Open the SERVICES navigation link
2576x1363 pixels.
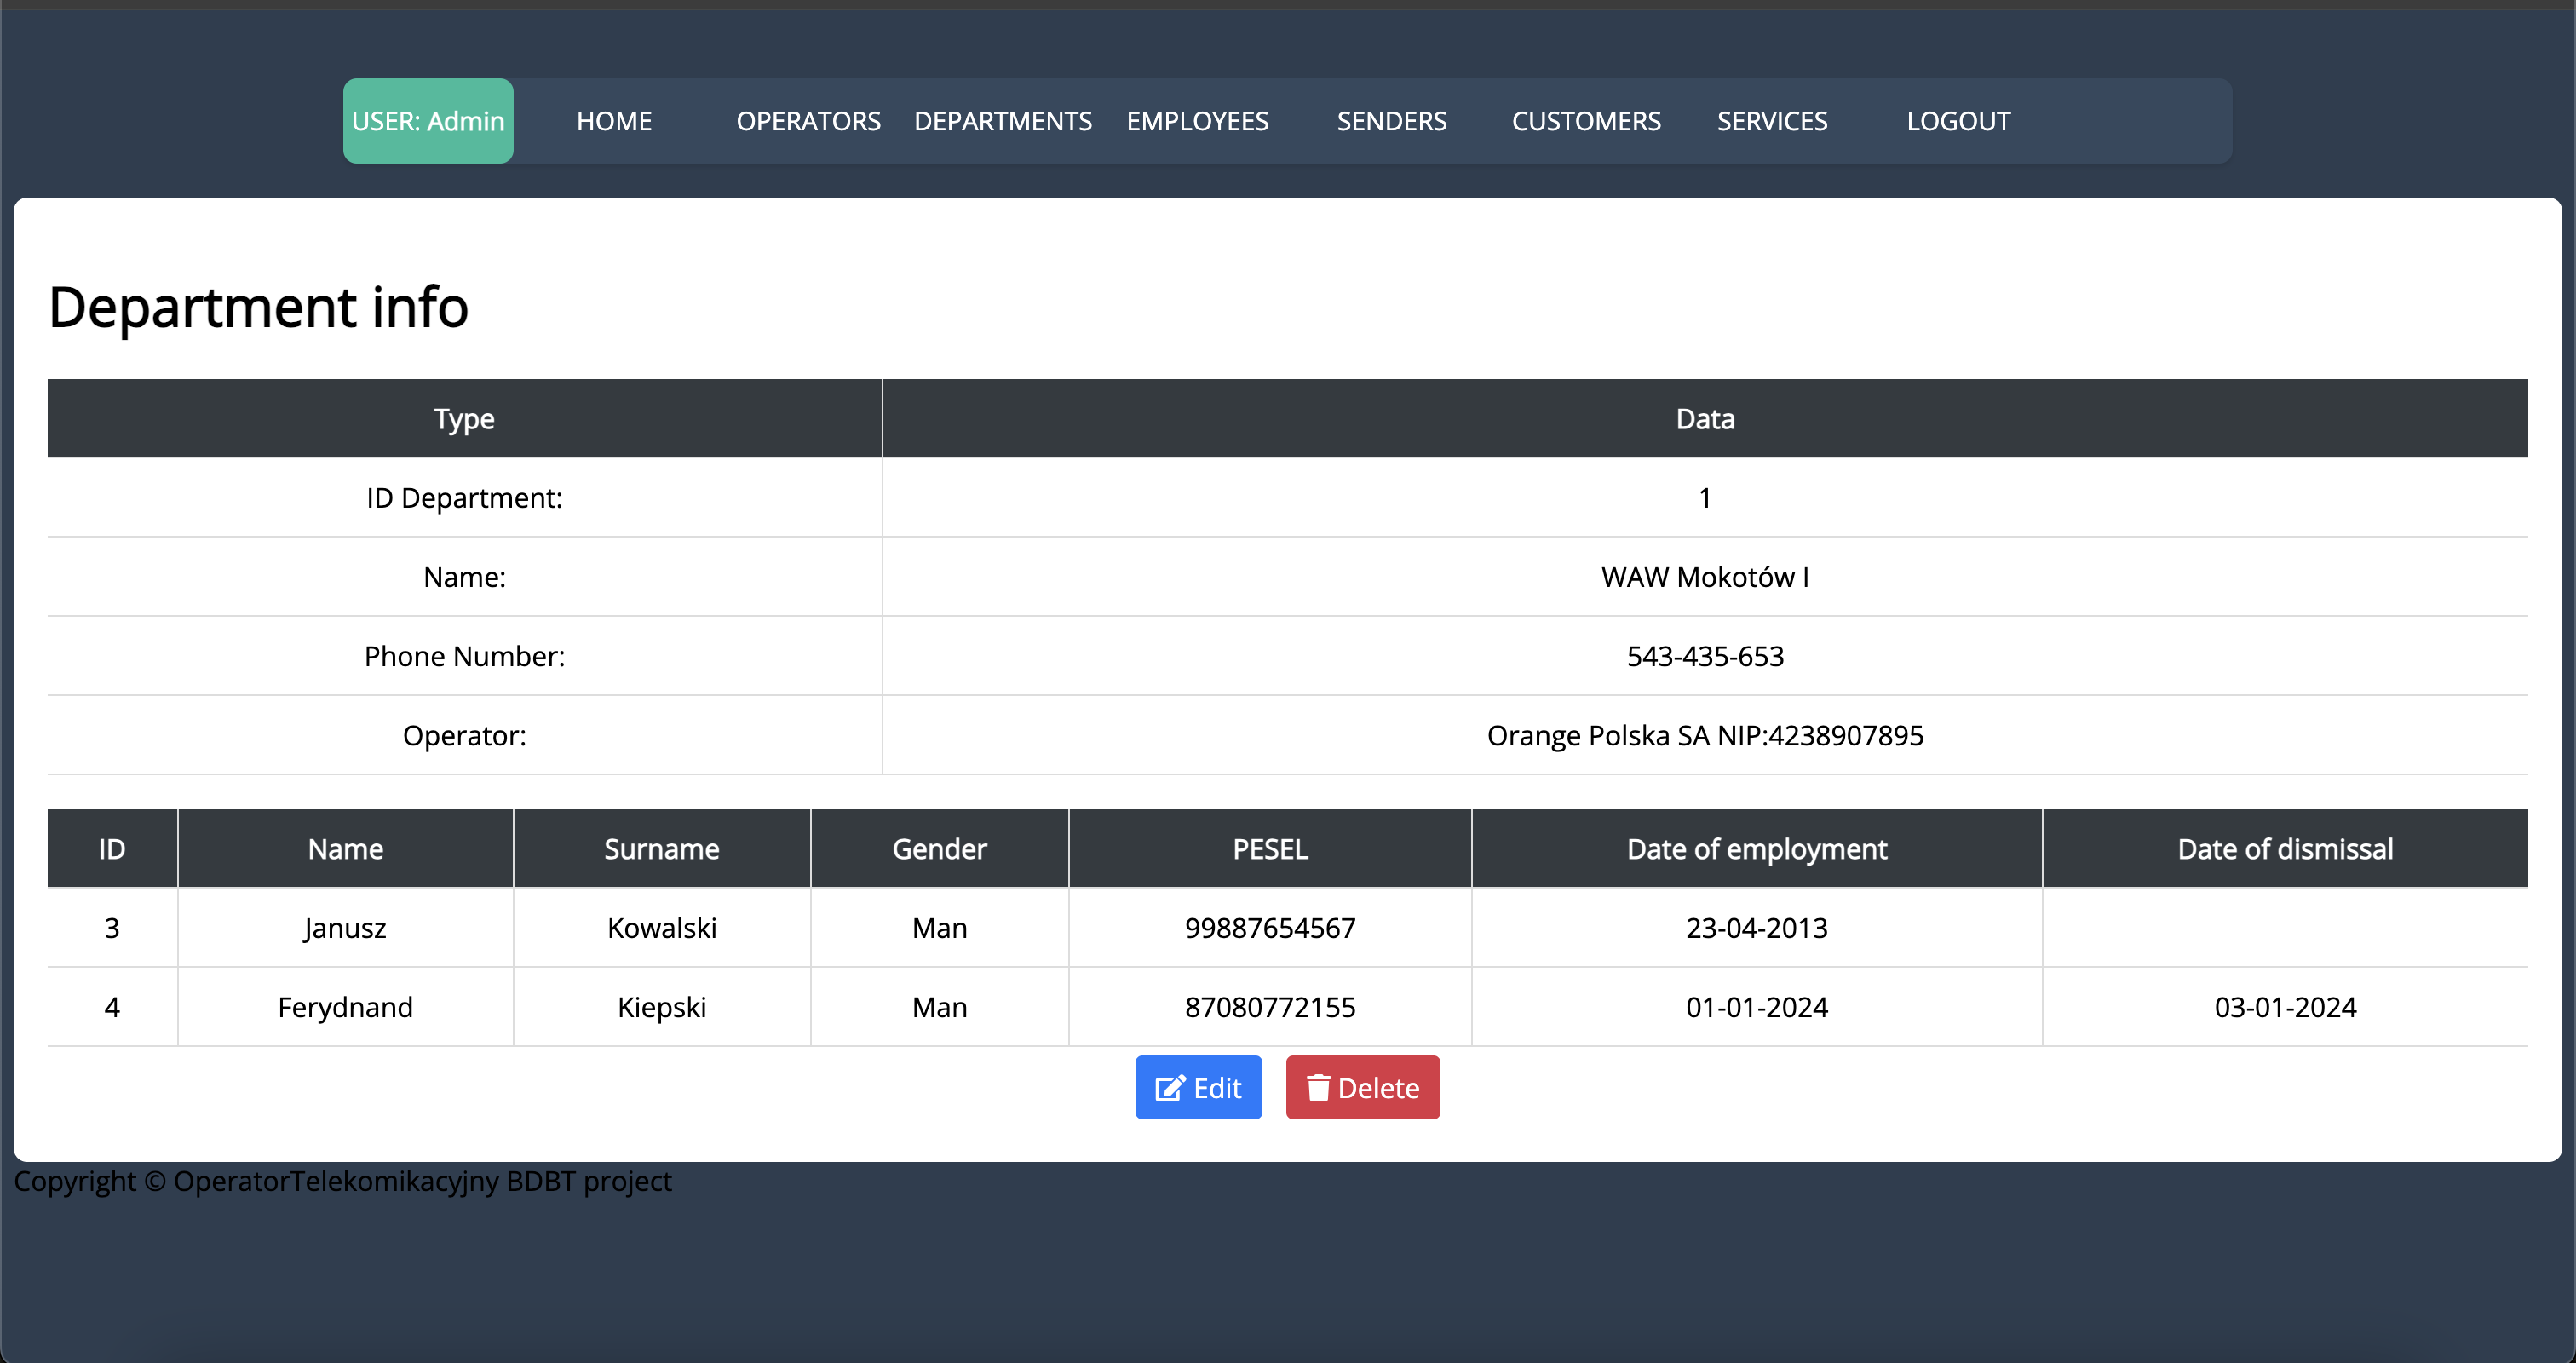tap(1772, 121)
